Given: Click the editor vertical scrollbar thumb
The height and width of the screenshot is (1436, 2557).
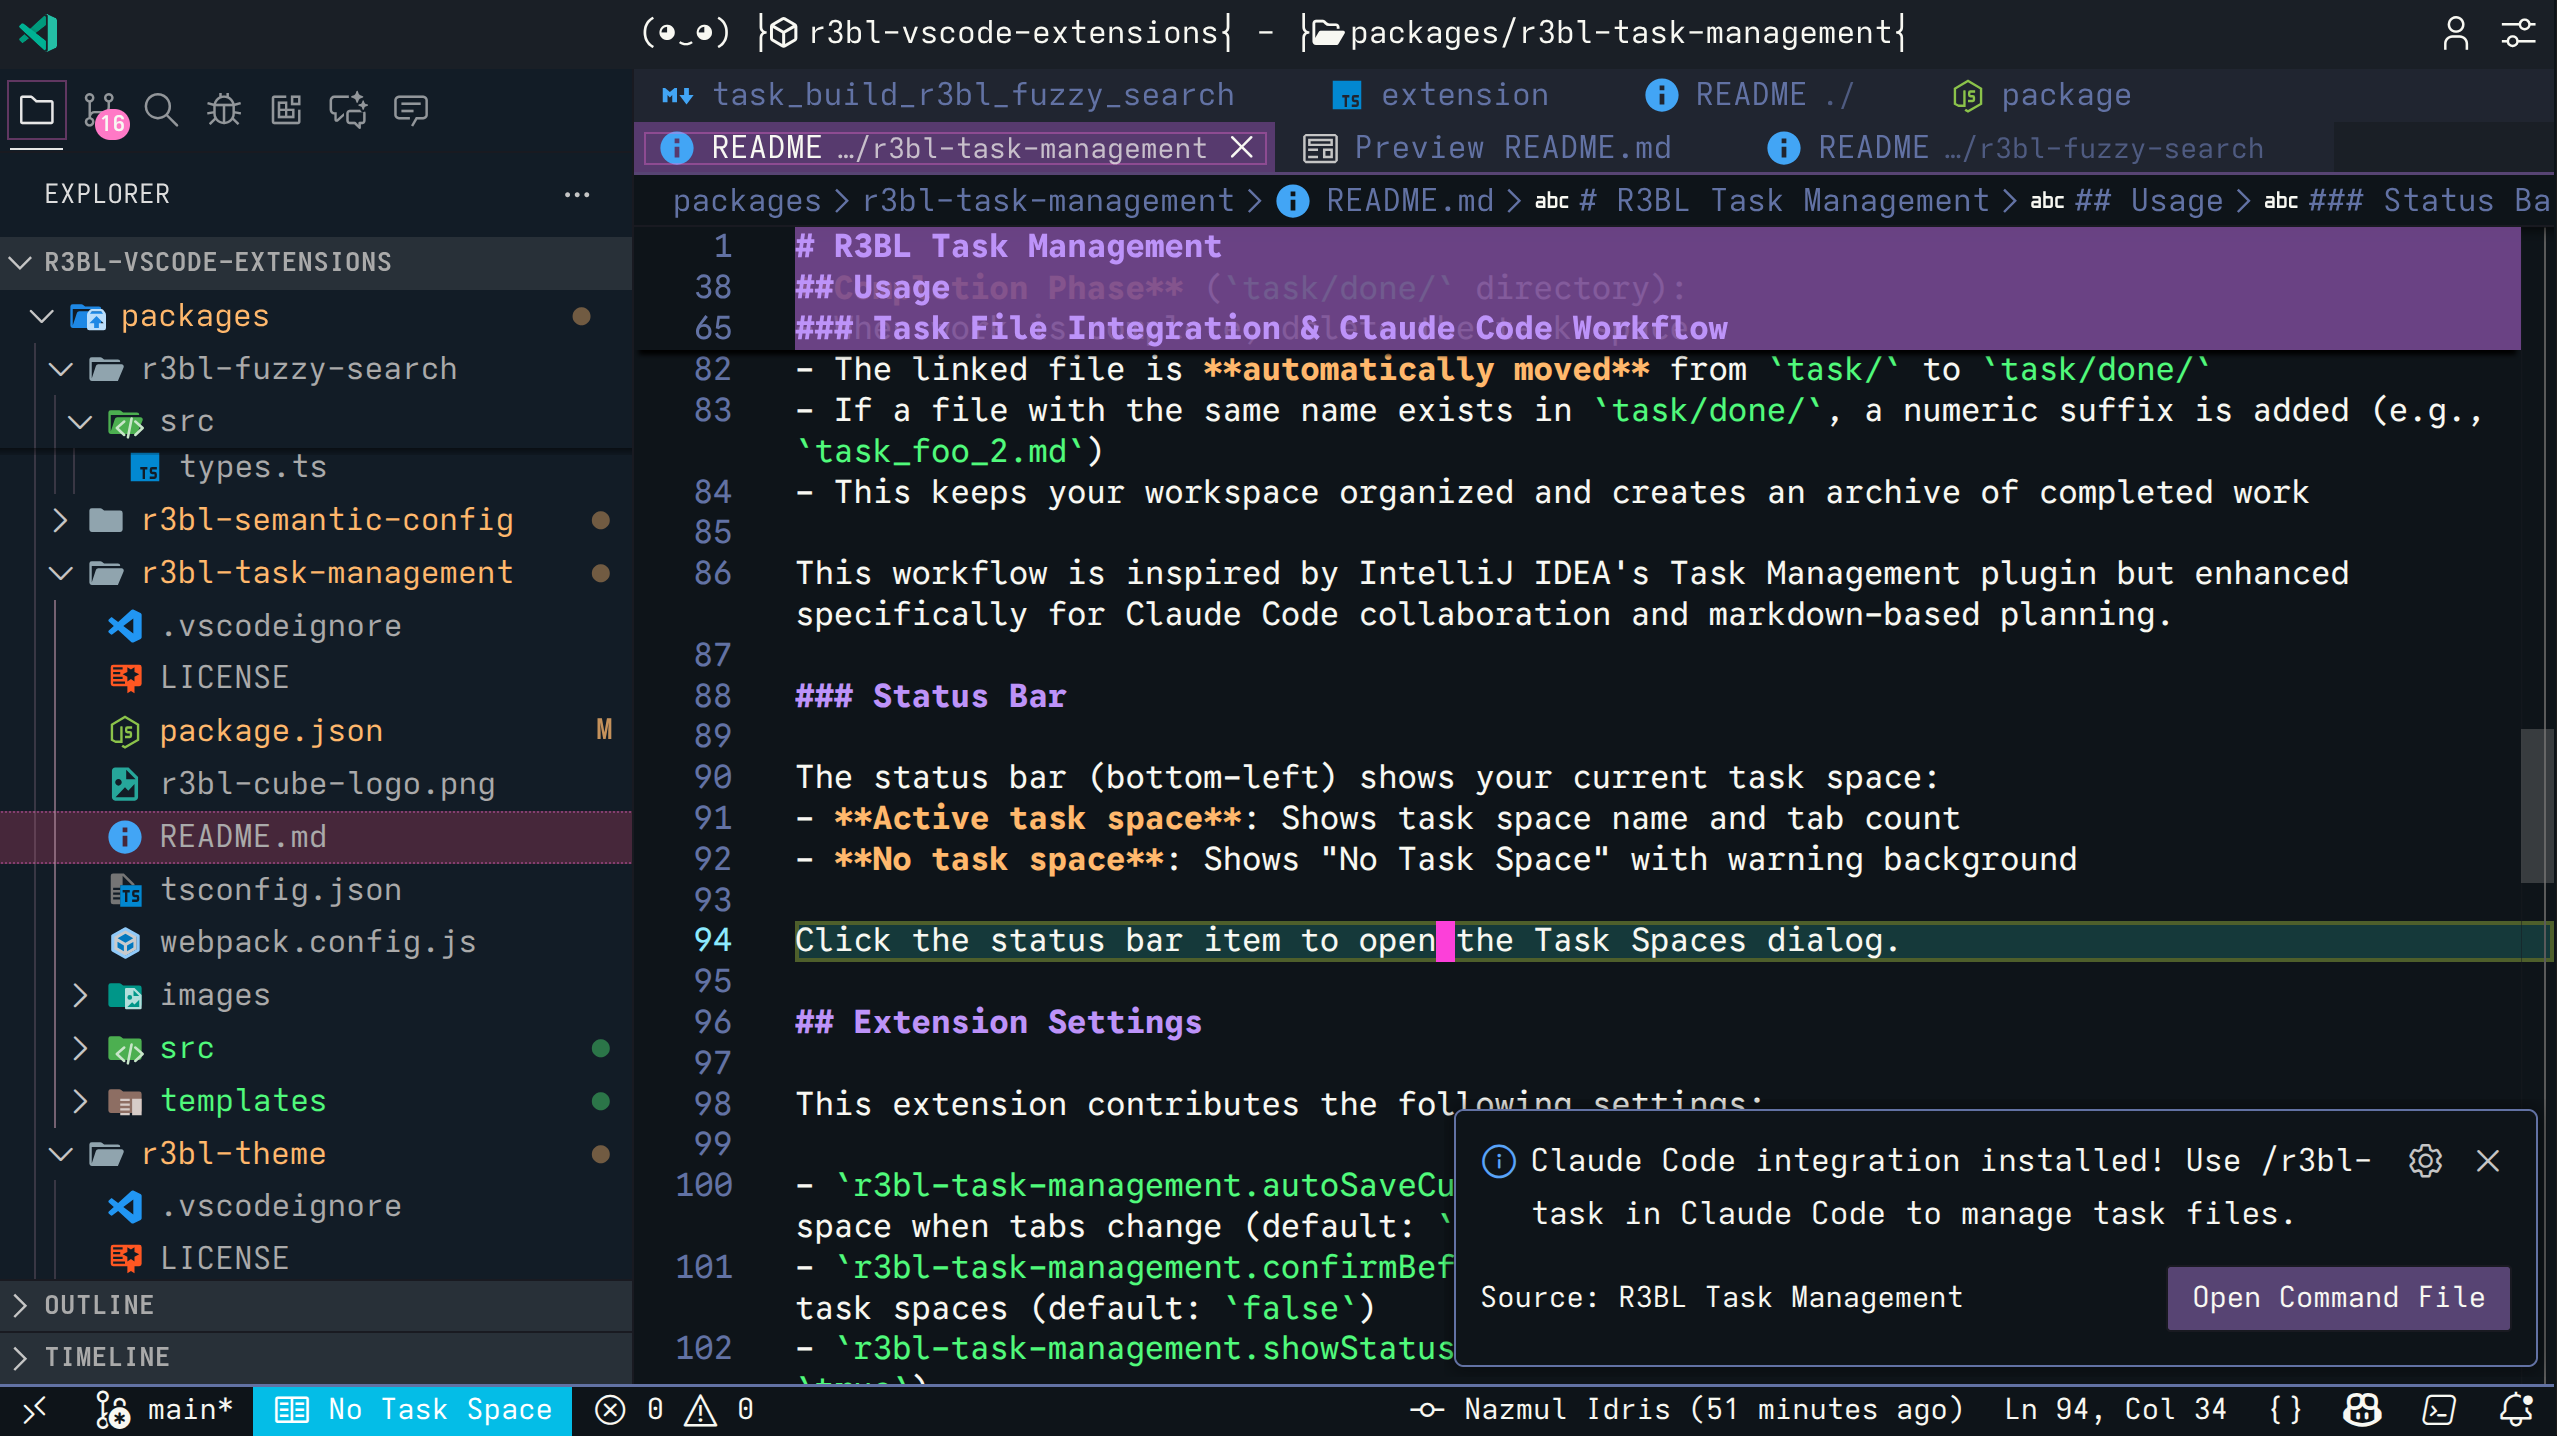Looking at the screenshot, I should pyautogui.click(x=2536, y=805).
